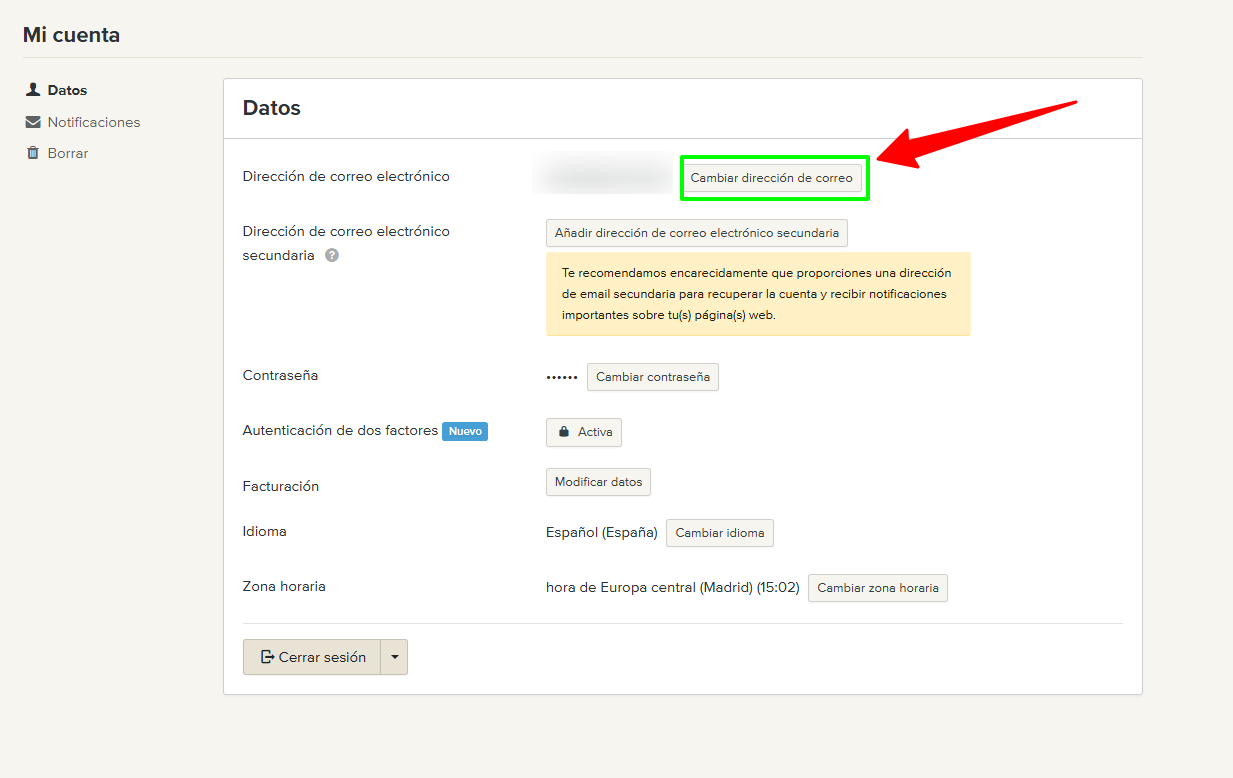The width and height of the screenshot is (1233, 778).
Task: Expand the dropdown arrow beside Cerrar sesión
Action: 395,657
